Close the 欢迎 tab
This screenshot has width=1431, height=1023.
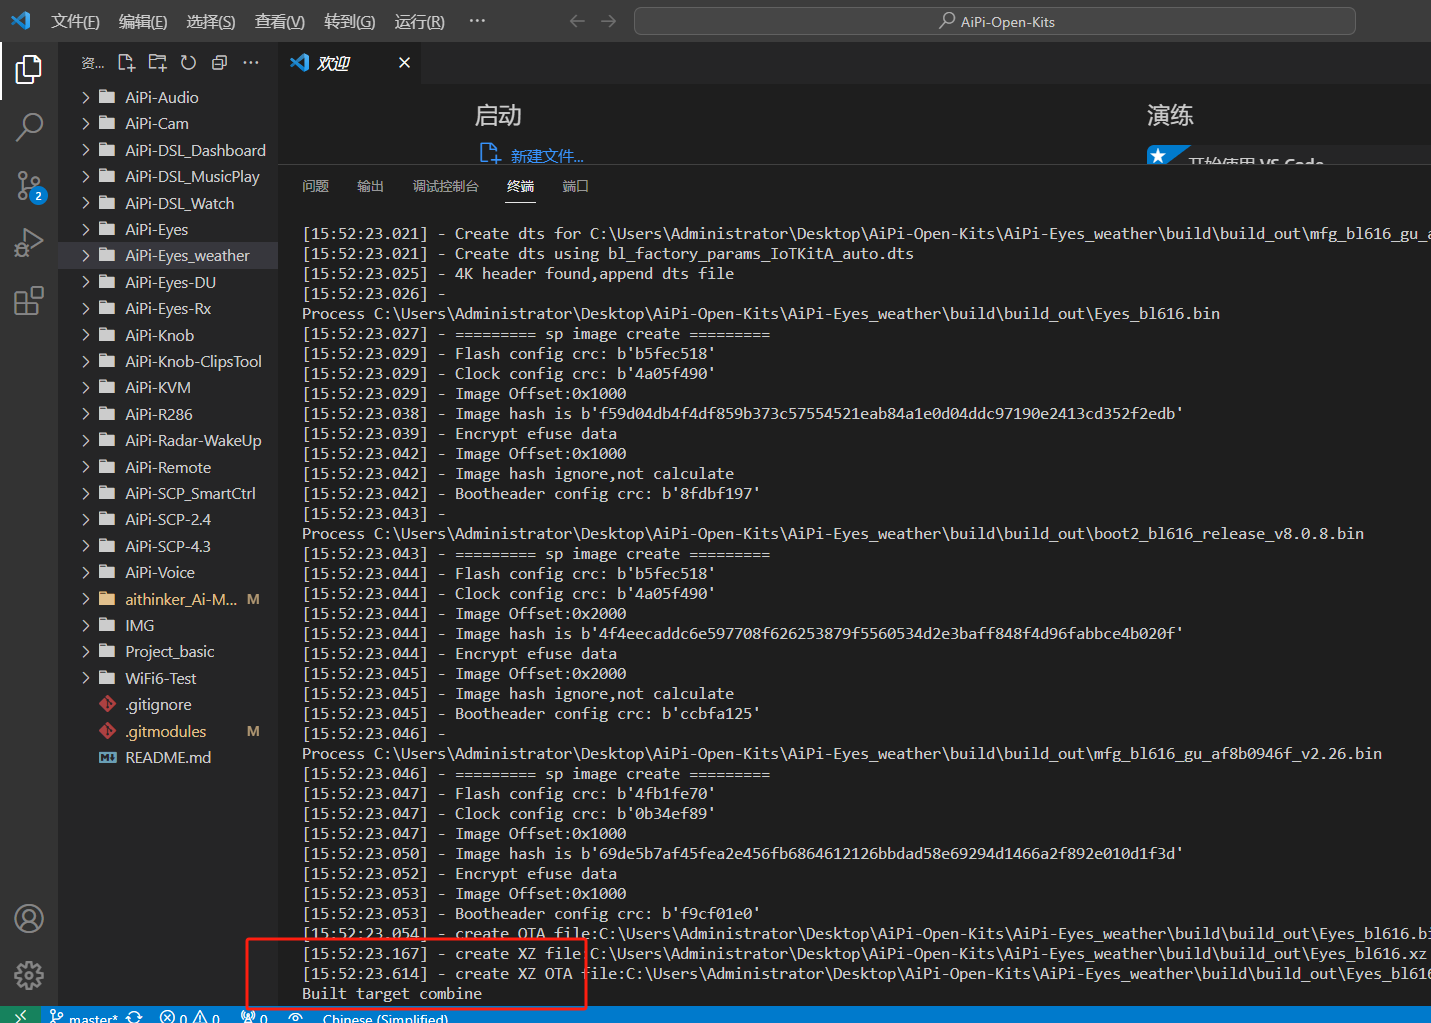[404, 63]
